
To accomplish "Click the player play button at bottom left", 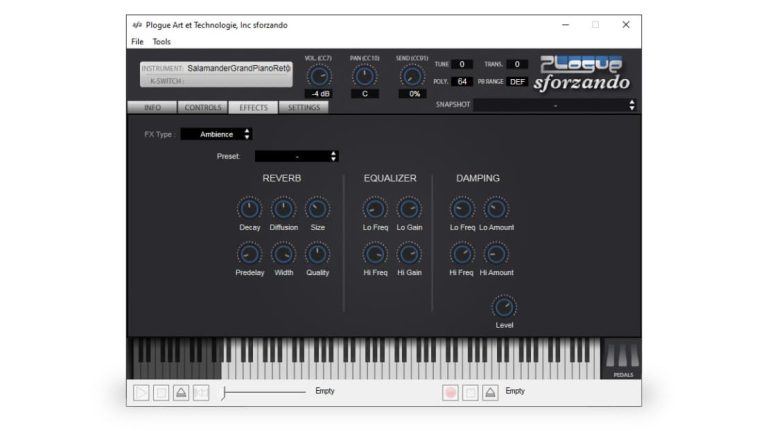I will pyautogui.click(x=141, y=393).
